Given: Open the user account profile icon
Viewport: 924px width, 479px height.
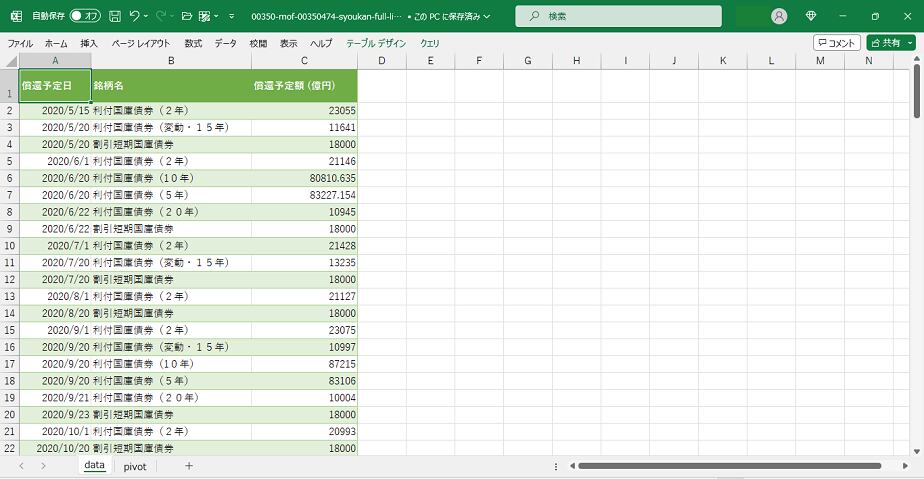Looking at the screenshot, I should point(779,16).
